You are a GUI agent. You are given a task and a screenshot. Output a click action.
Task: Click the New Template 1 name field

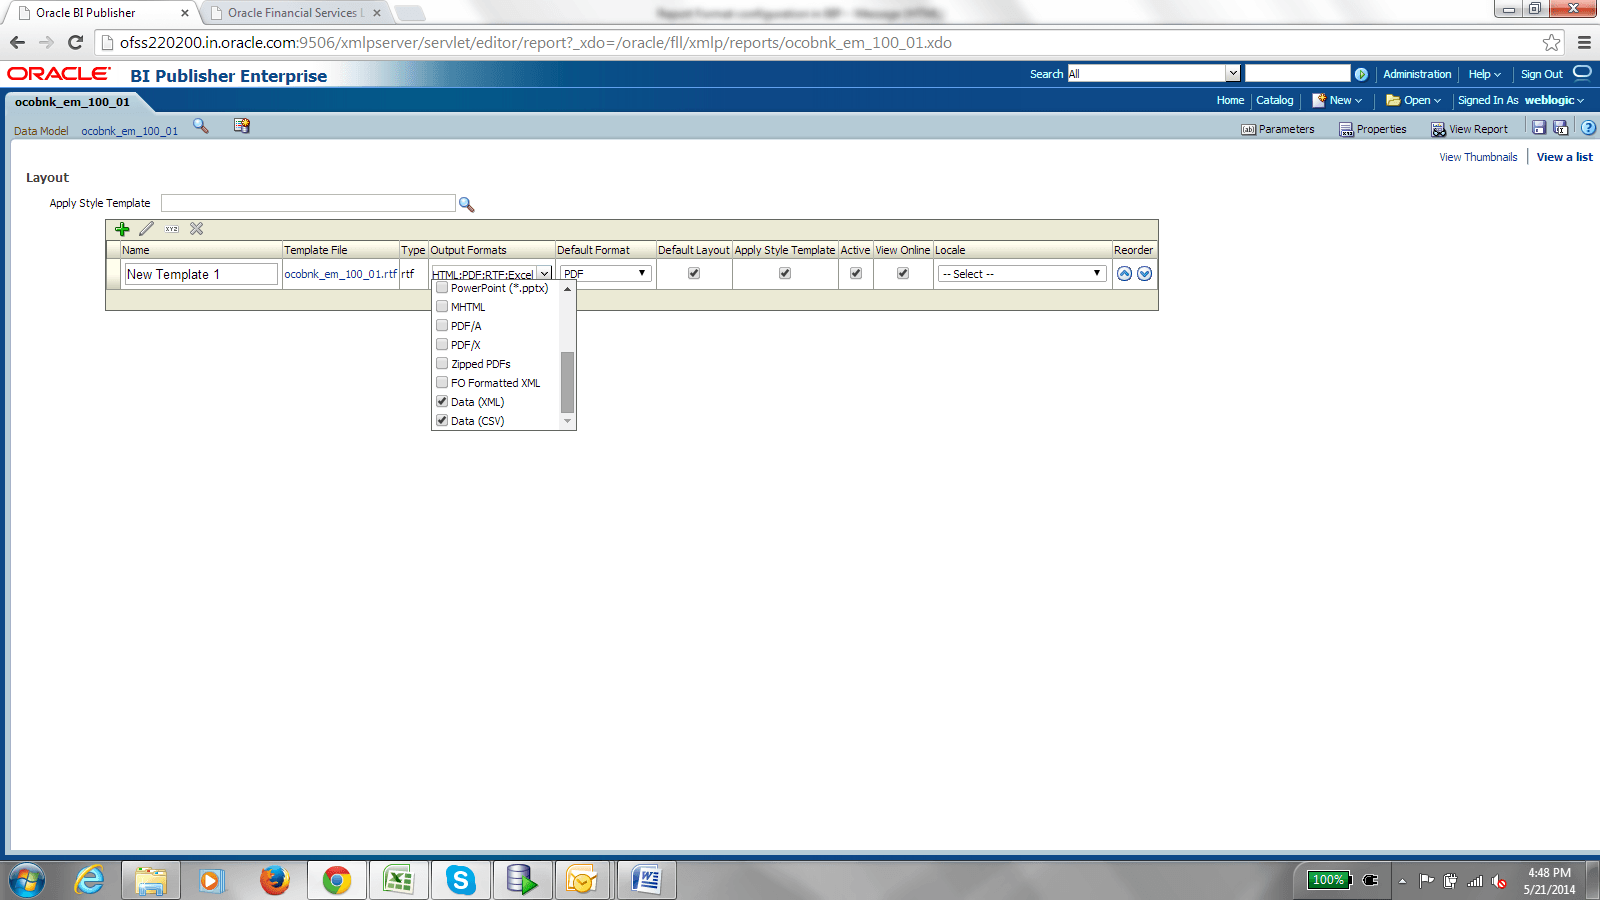(x=201, y=274)
